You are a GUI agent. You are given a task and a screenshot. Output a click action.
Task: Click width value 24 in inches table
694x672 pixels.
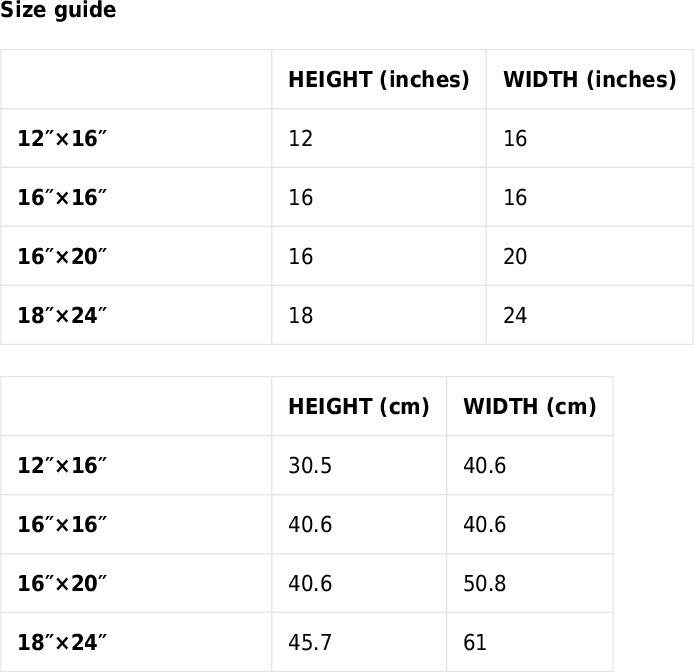[515, 316]
